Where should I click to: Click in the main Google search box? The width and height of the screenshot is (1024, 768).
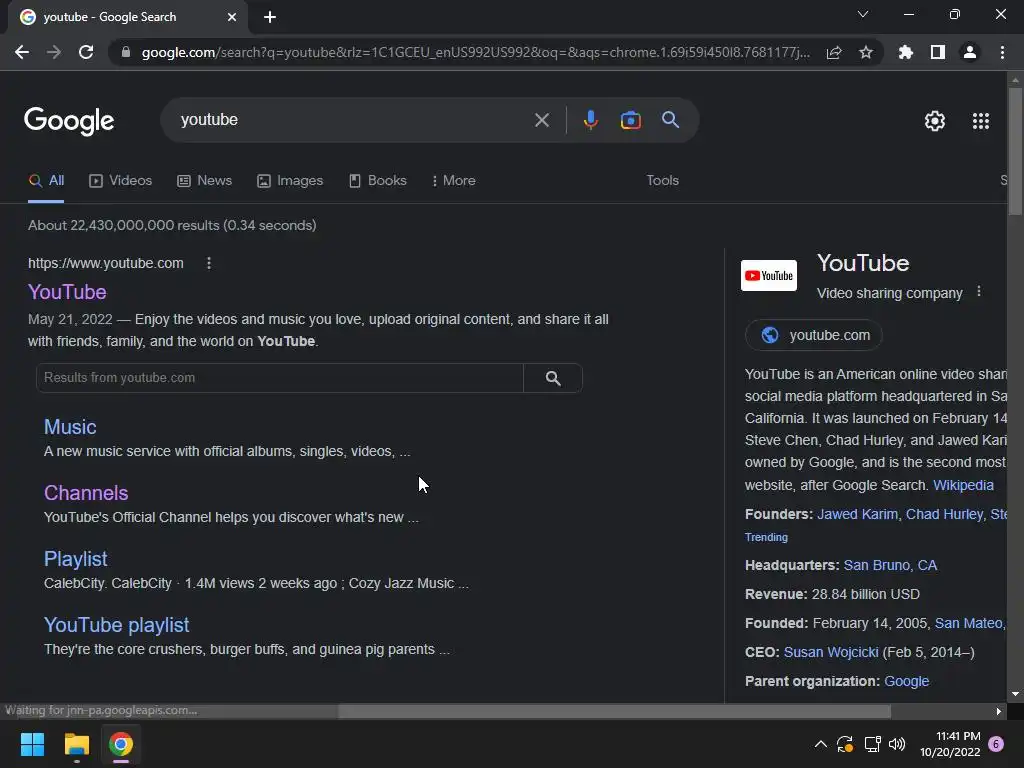click(353, 120)
